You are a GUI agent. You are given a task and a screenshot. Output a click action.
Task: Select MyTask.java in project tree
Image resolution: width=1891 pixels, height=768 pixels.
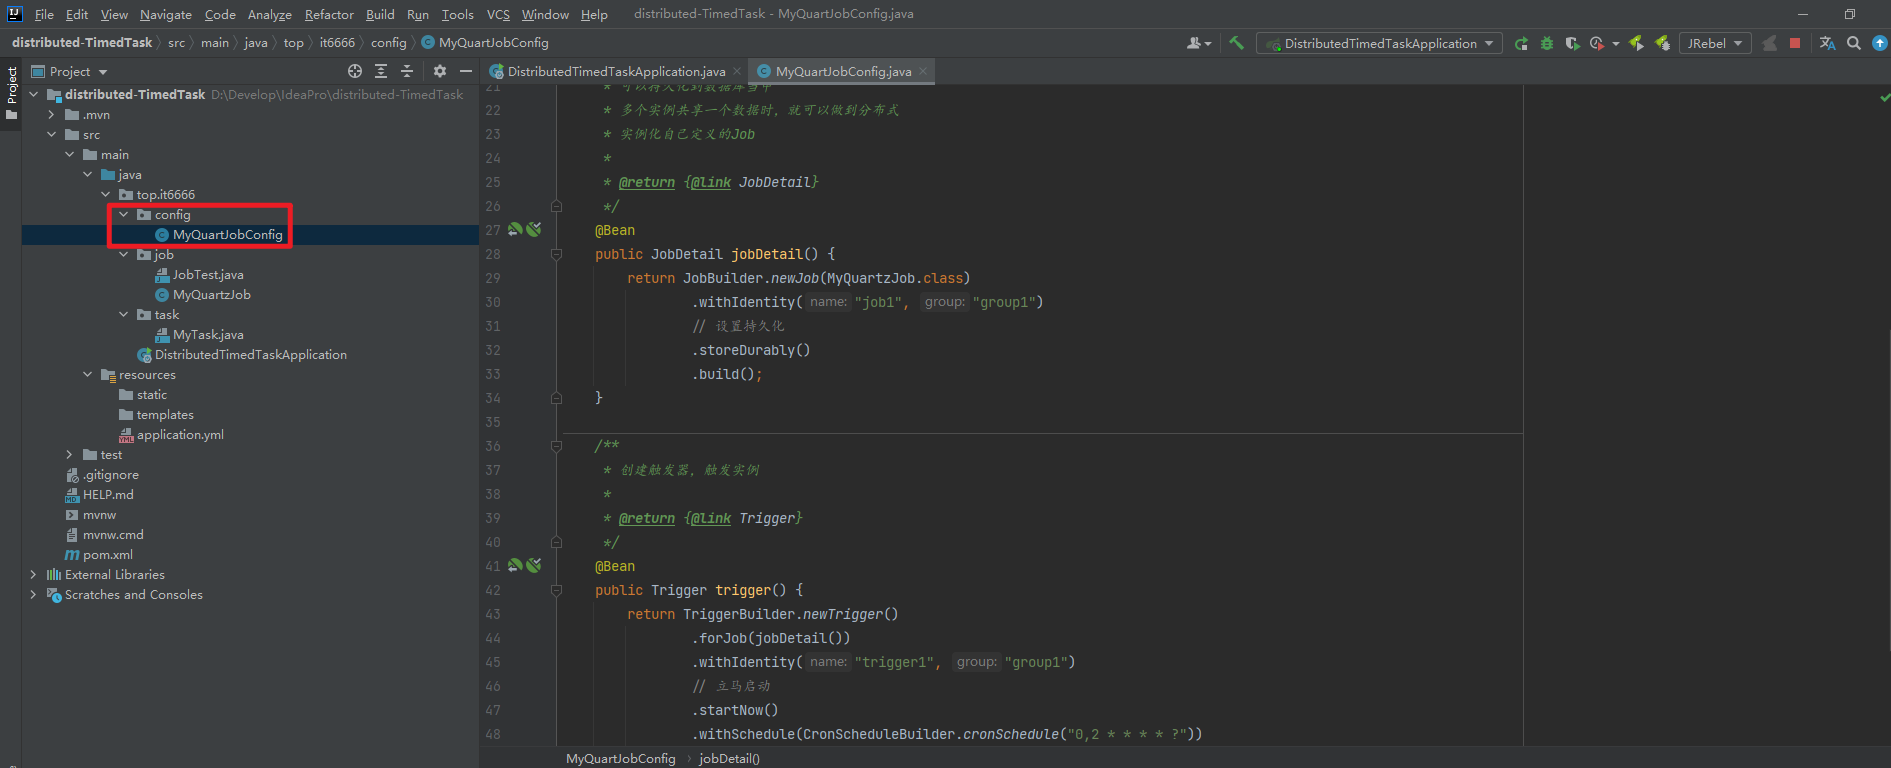[207, 334]
